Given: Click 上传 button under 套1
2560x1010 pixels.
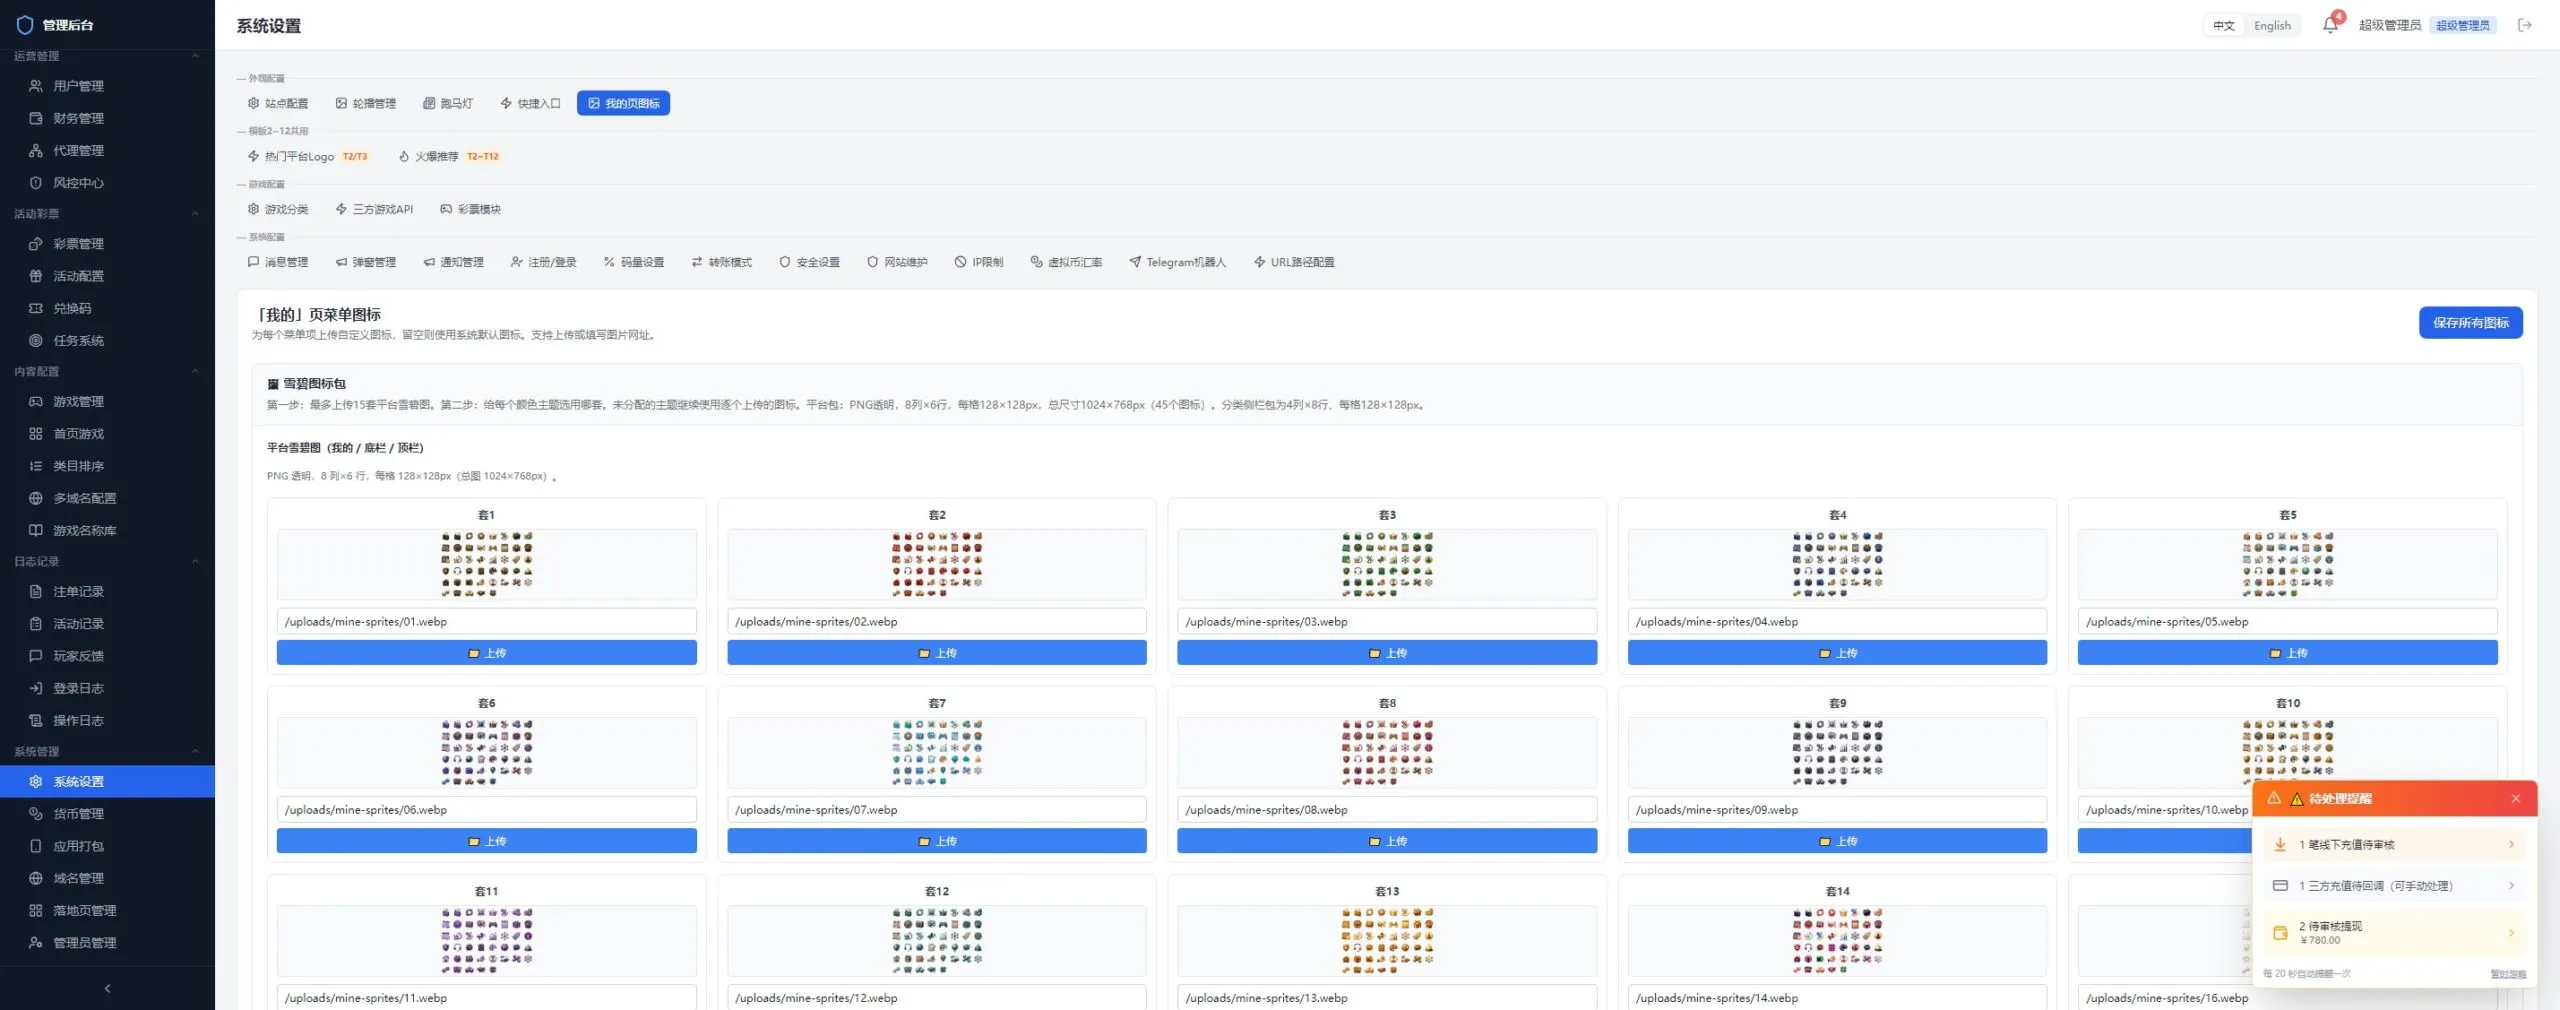Looking at the screenshot, I should (487, 653).
